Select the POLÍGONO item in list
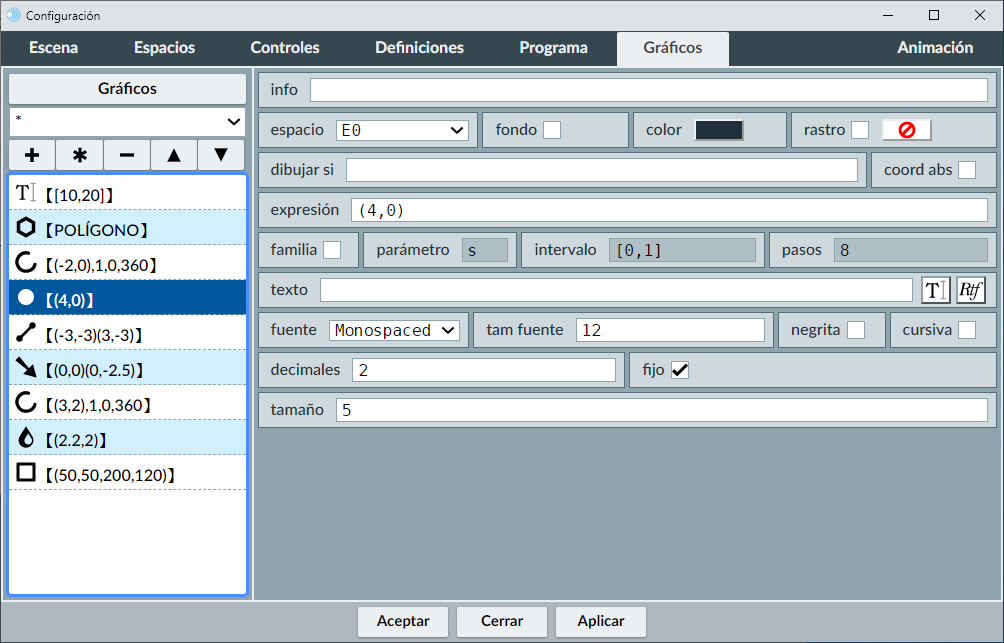The image size is (1004, 643). 127,229
